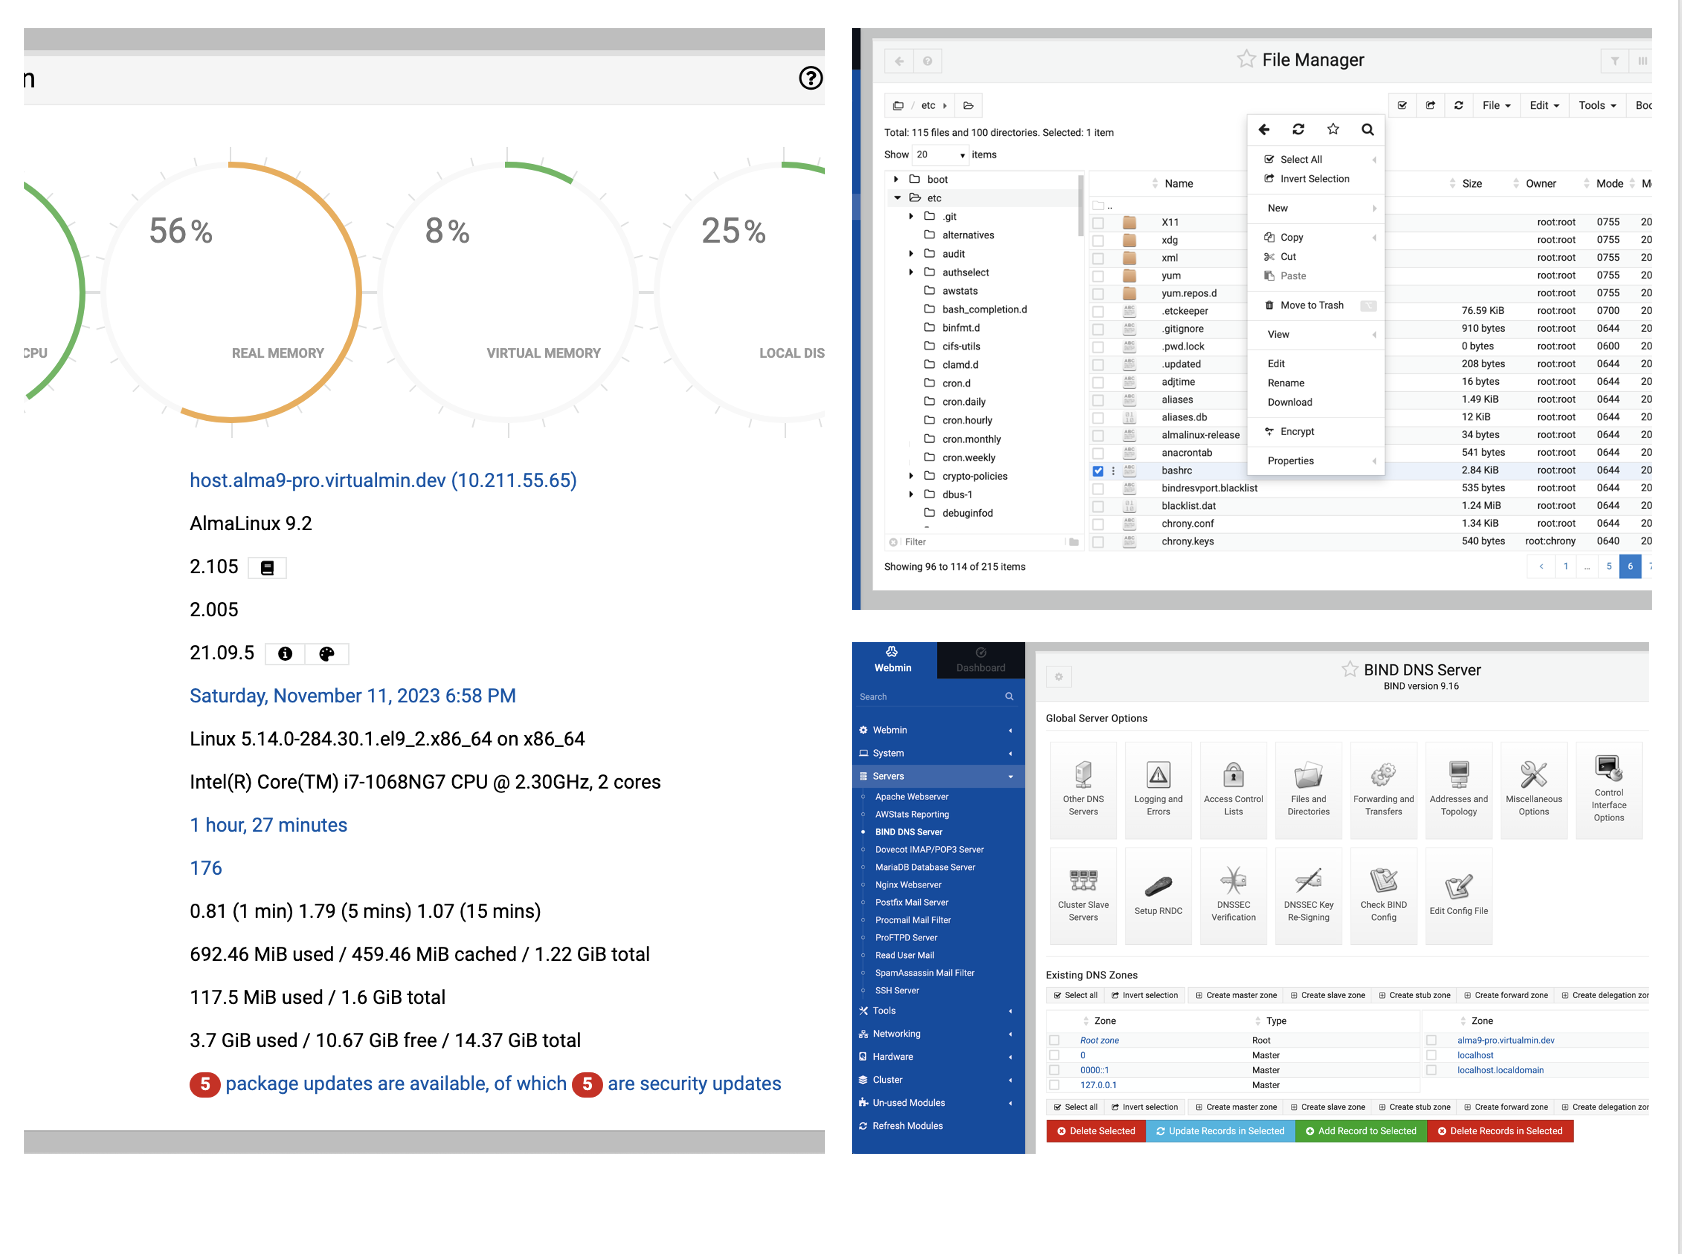Viewport: 1682px width, 1254px height.
Task: Open the Show items count dropdown
Action: click(x=939, y=155)
